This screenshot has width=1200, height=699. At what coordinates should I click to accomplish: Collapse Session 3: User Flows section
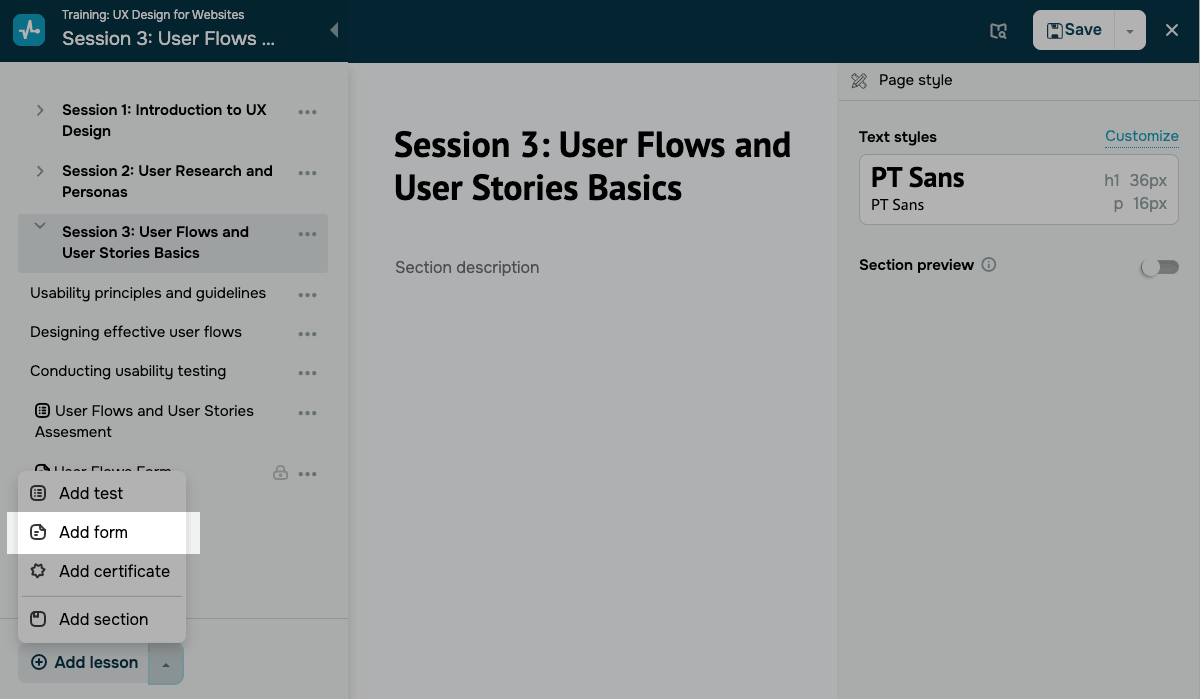(40, 227)
